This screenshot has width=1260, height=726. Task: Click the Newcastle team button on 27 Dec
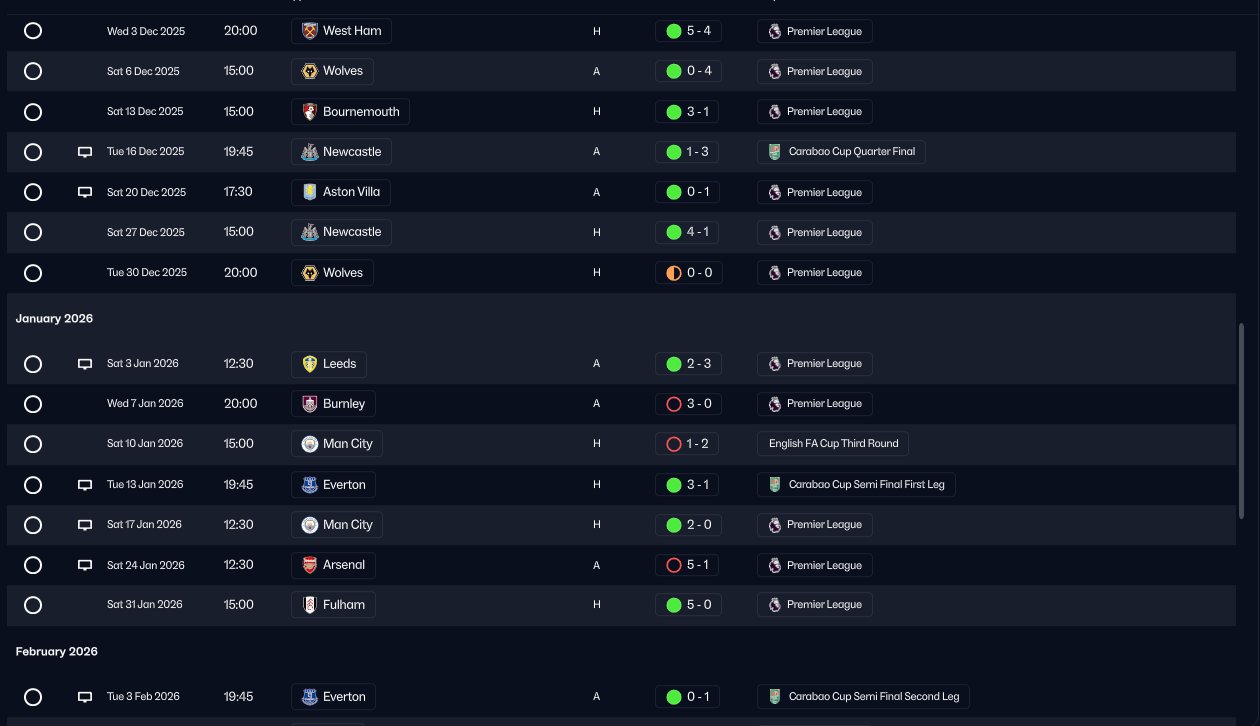341,232
